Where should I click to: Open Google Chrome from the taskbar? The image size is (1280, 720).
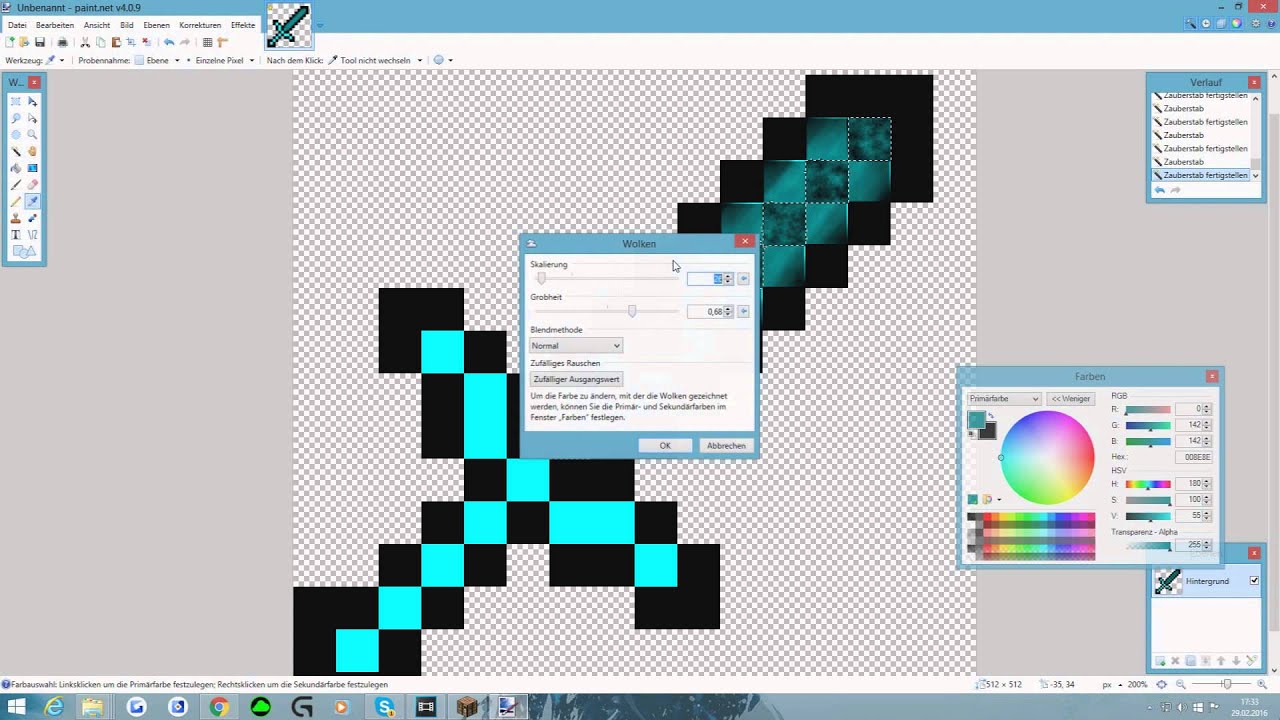coord(219,707)
